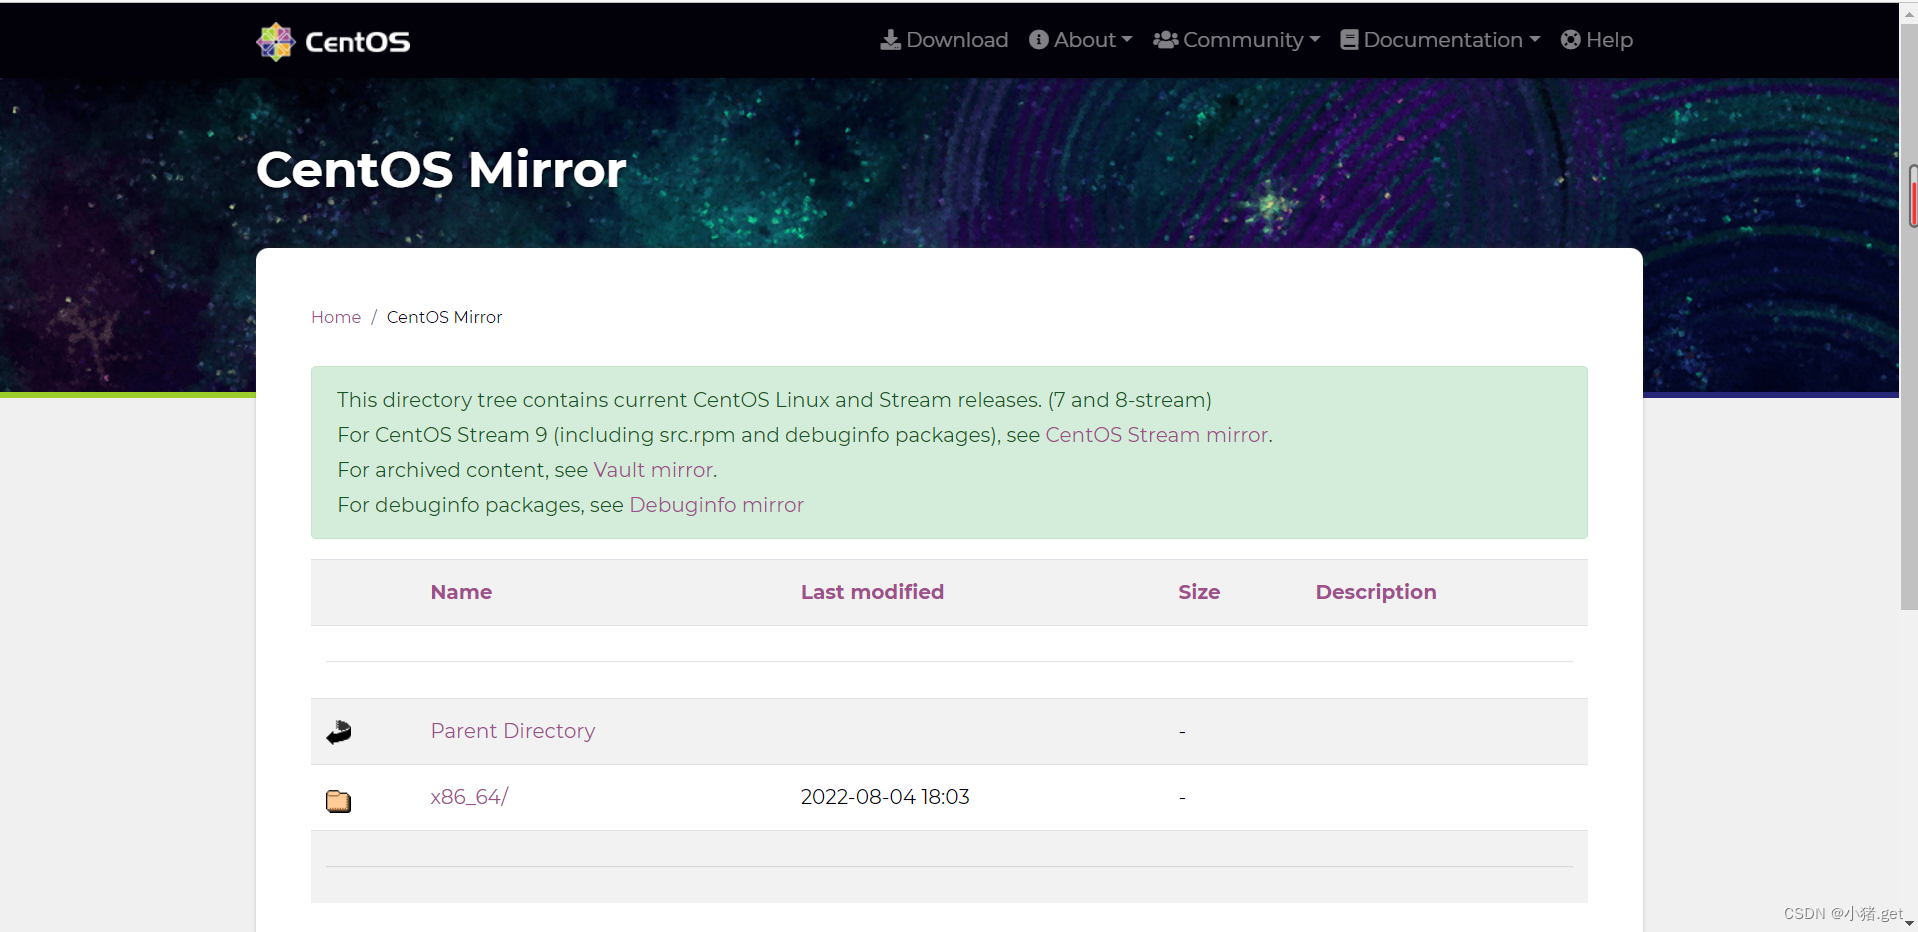Click the CentOS Mirror breadcrumb text
This screenshot has height=932, width=1918.
(444, 317)
